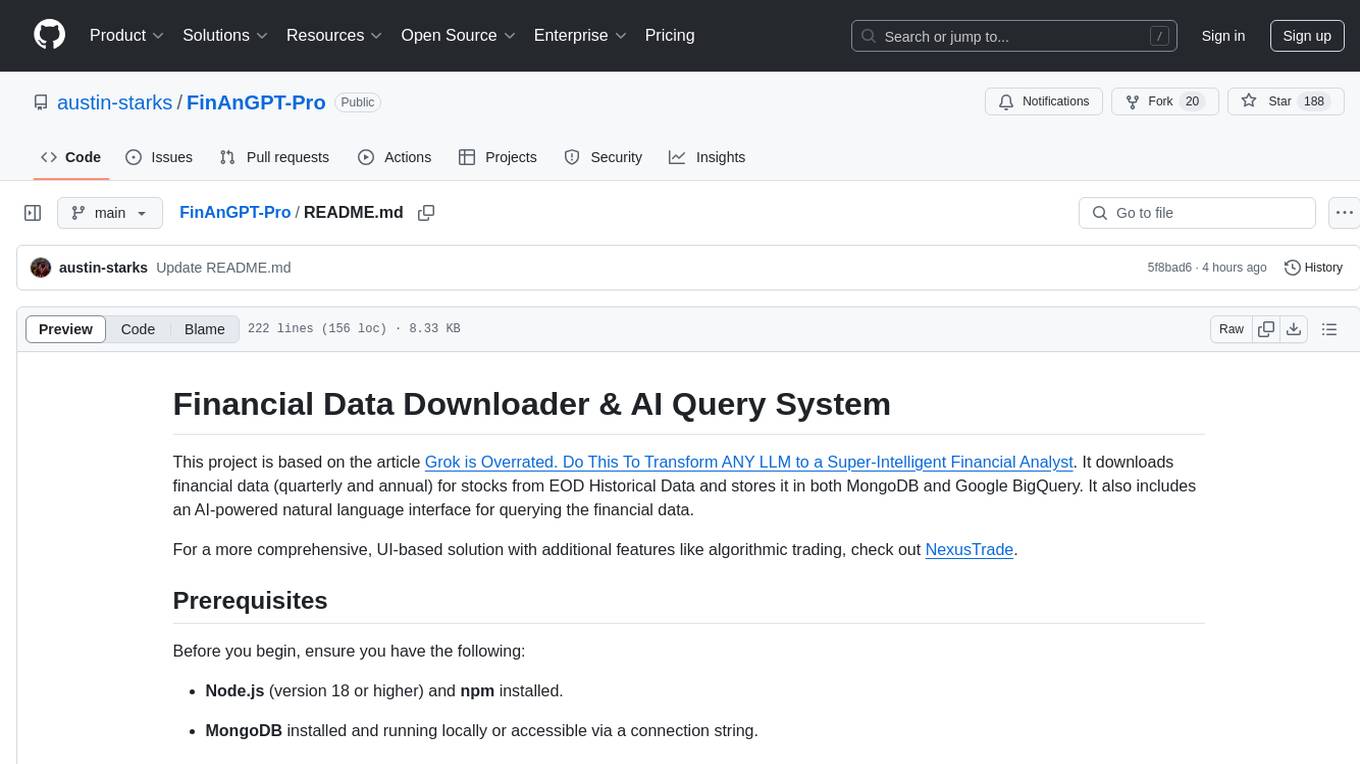This screenshot has height=764, width=1360.
Task: Expand the Resources menu
Action: [335, 35]
